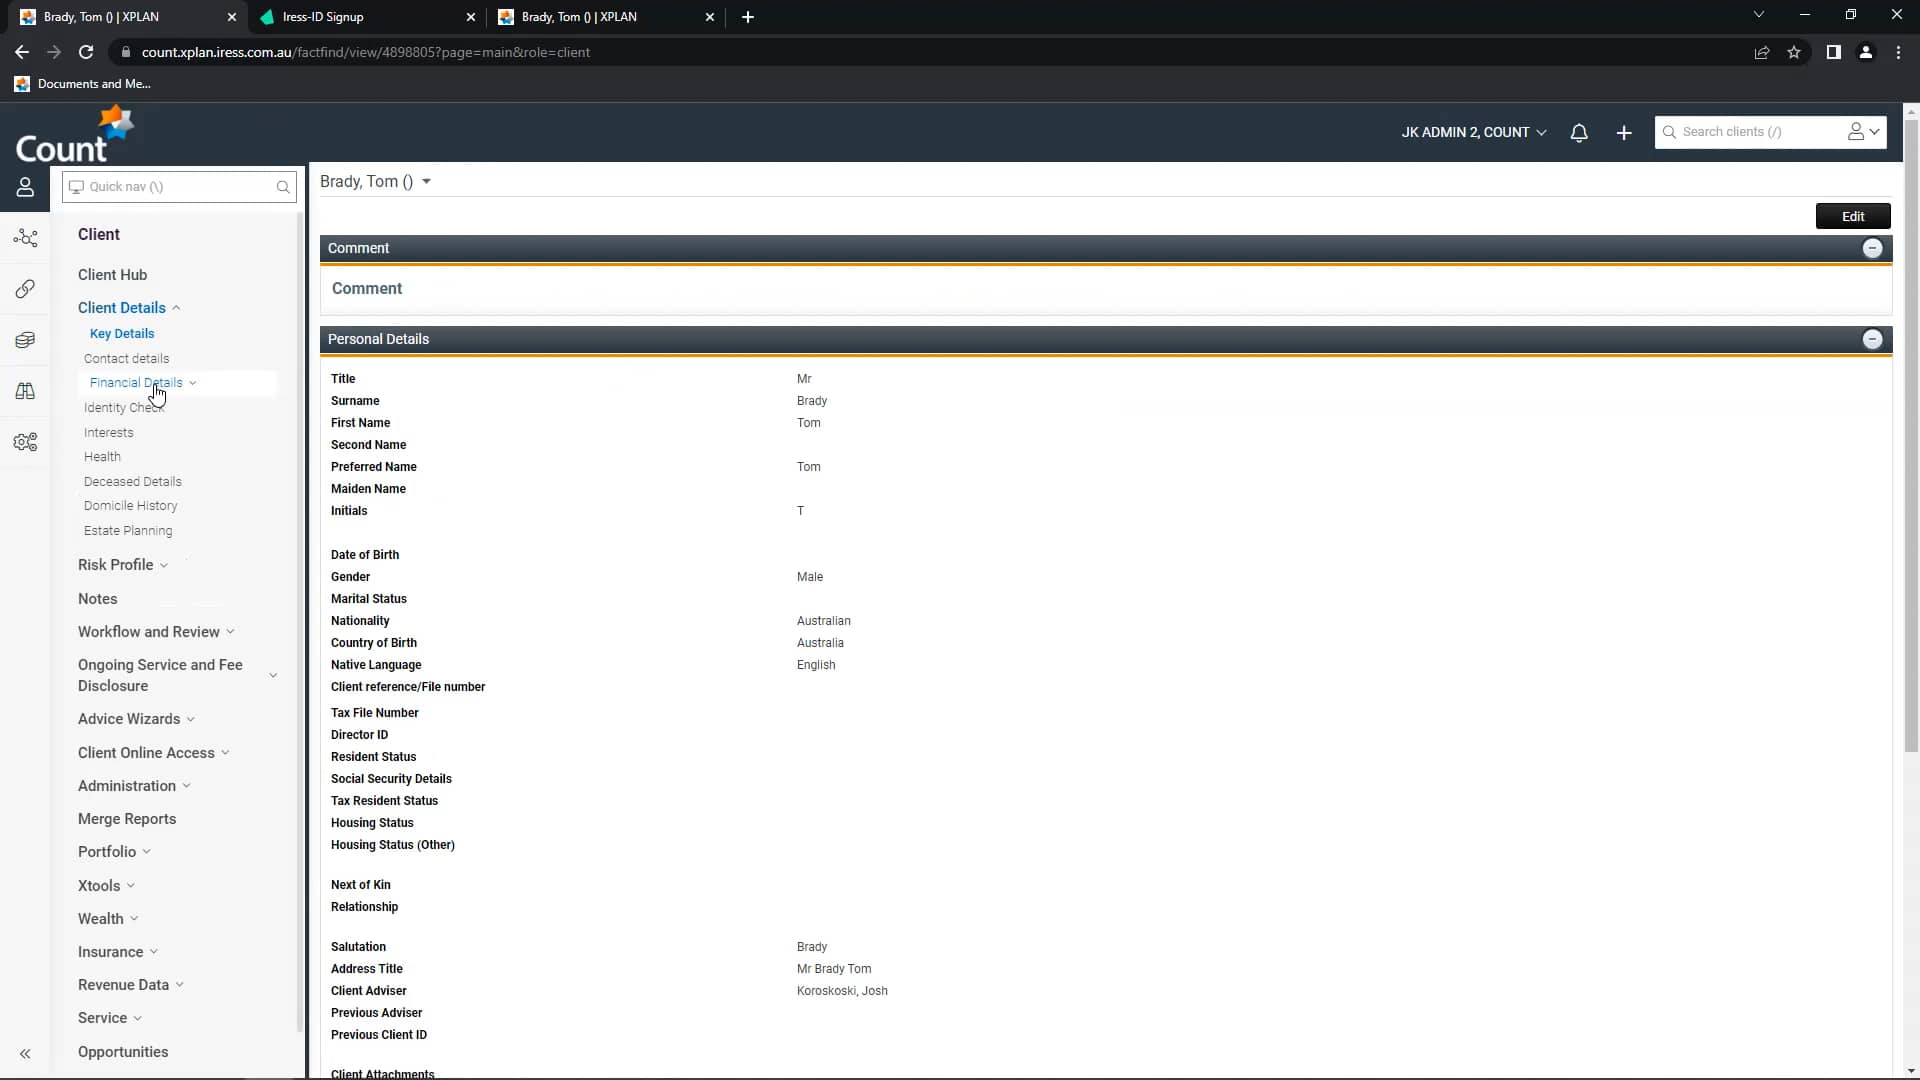Open the coins stack icon in sidebar

click(x=25, y=340)
